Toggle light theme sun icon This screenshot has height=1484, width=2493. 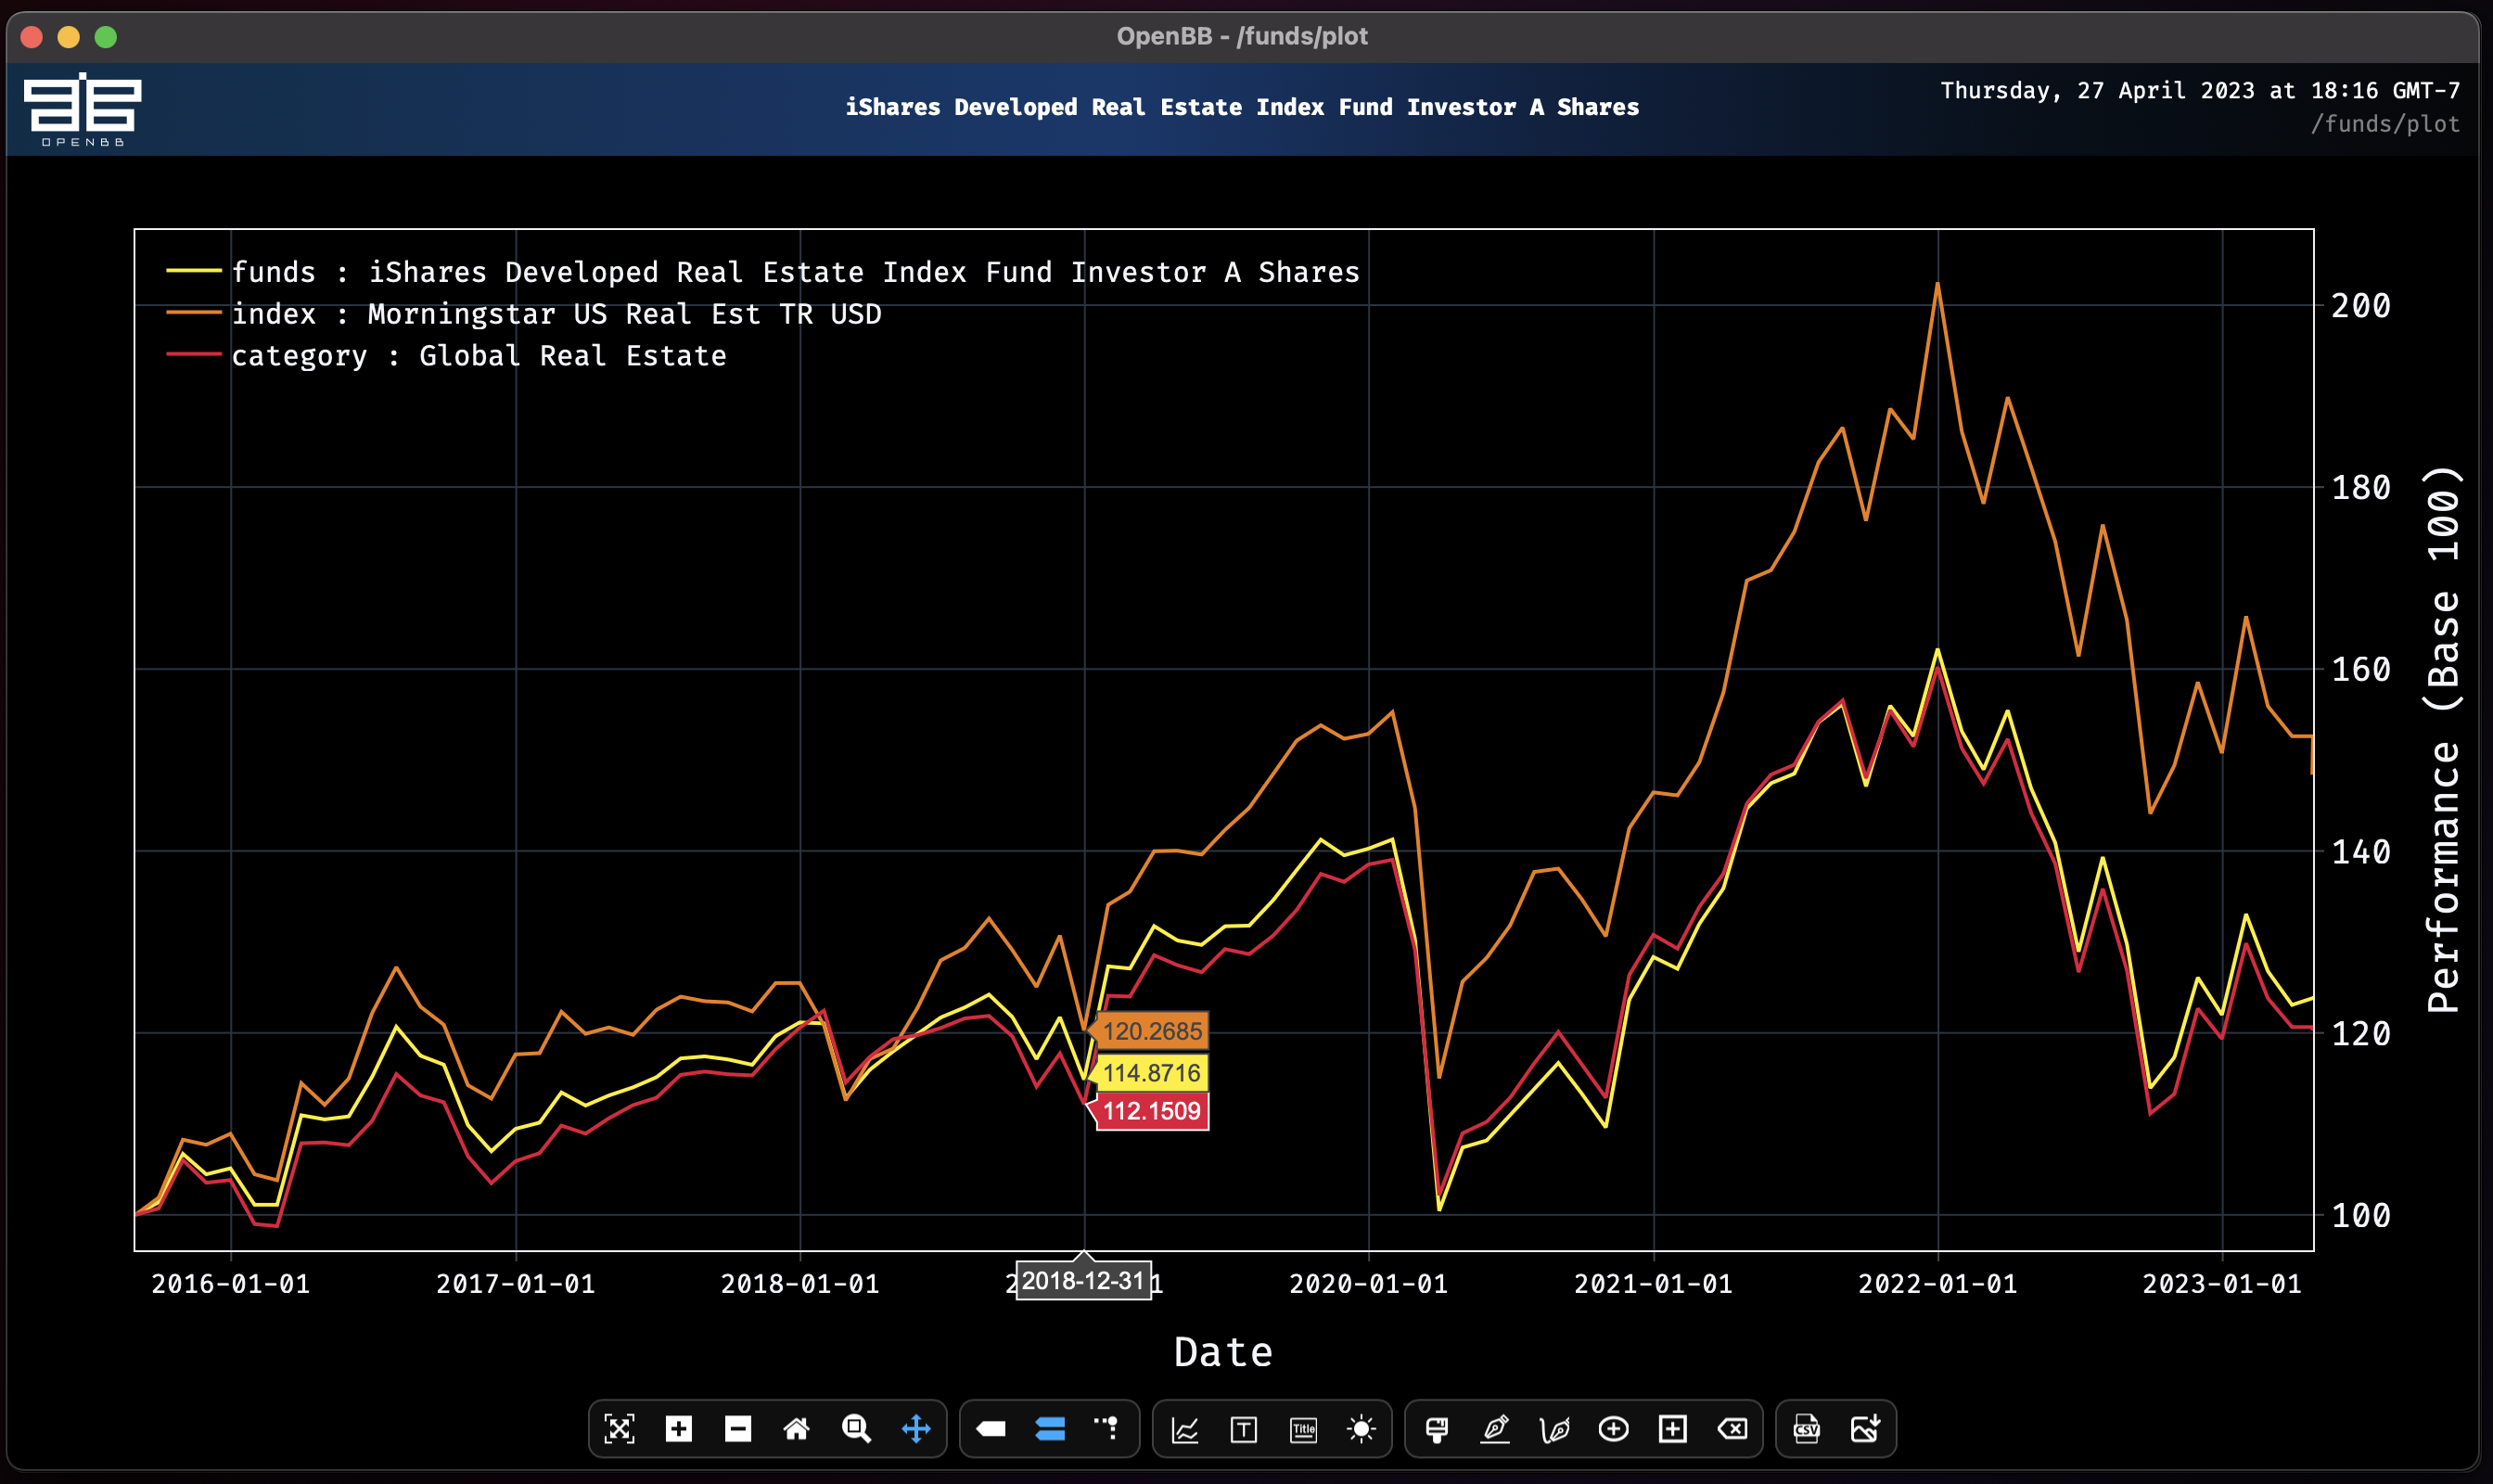tap(1361, 1429)
